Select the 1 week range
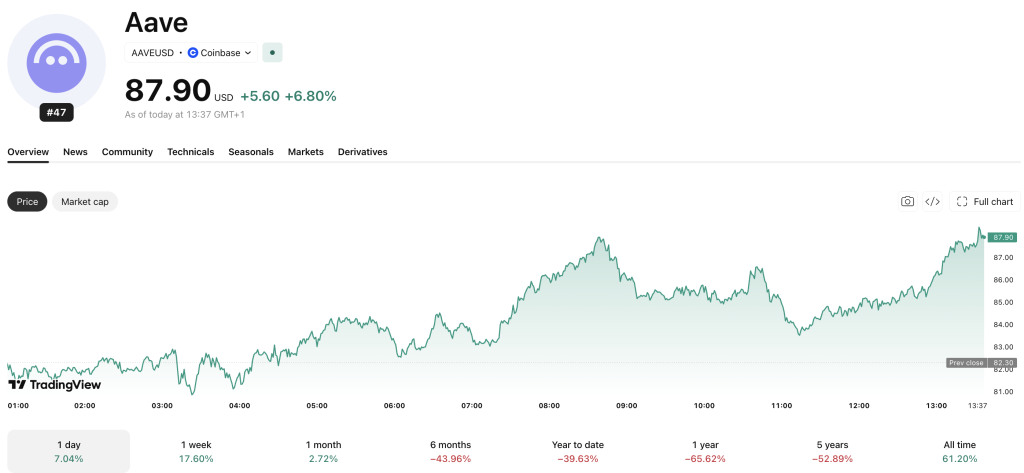 point(197,451)
